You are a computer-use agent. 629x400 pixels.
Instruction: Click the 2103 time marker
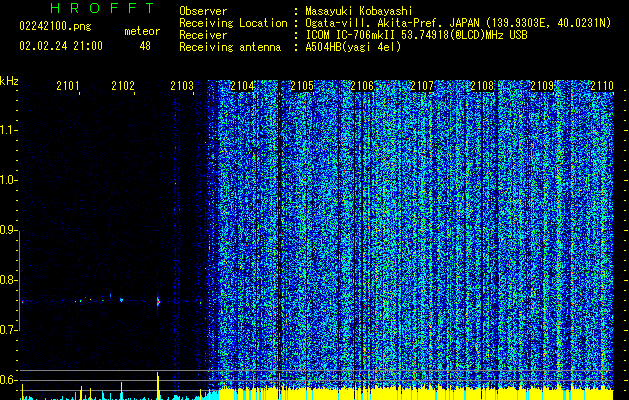182,86
